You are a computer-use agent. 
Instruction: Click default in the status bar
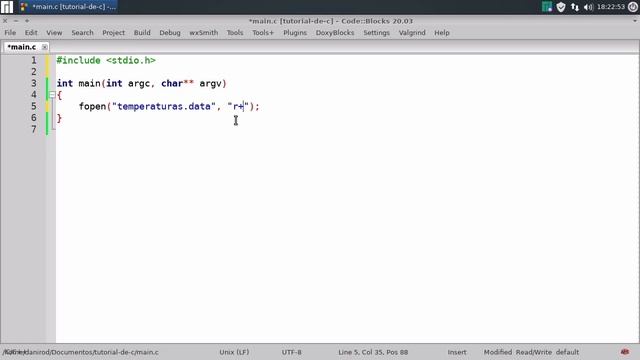(x=567, y=352)
